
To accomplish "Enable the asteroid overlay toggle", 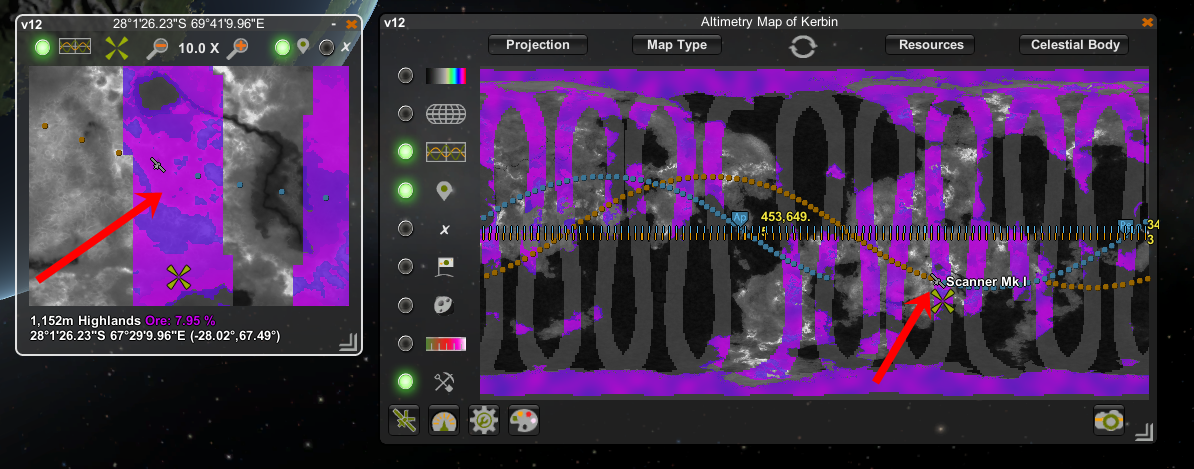I will point(406,305).
